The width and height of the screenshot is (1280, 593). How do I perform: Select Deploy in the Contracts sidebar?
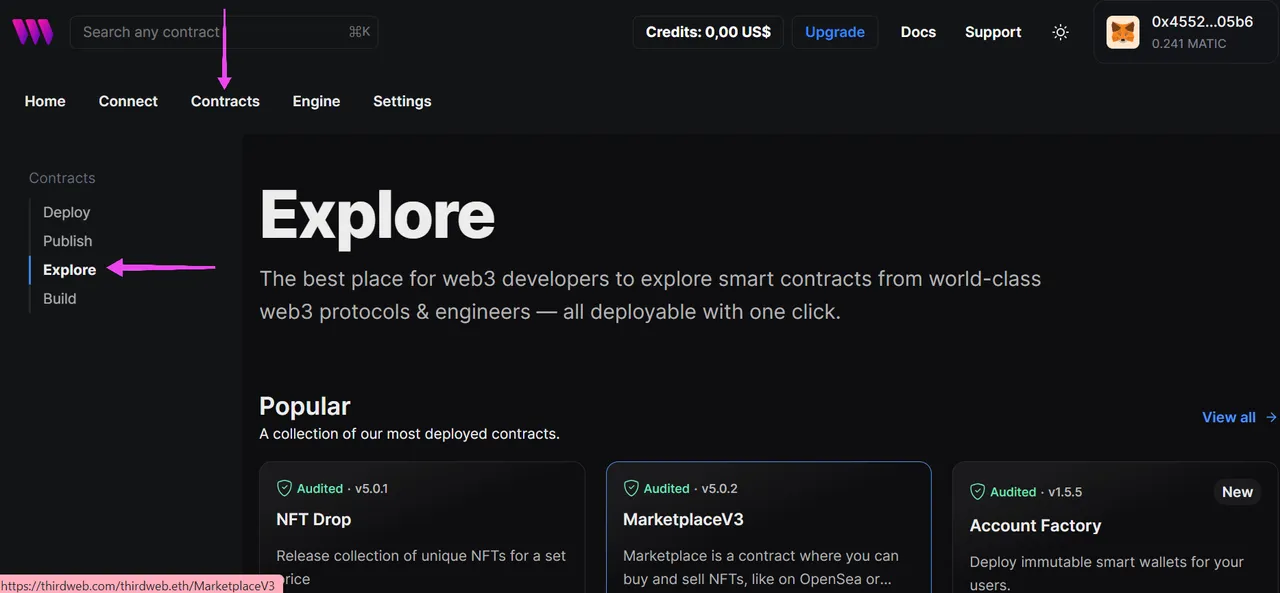pos(67,212)
